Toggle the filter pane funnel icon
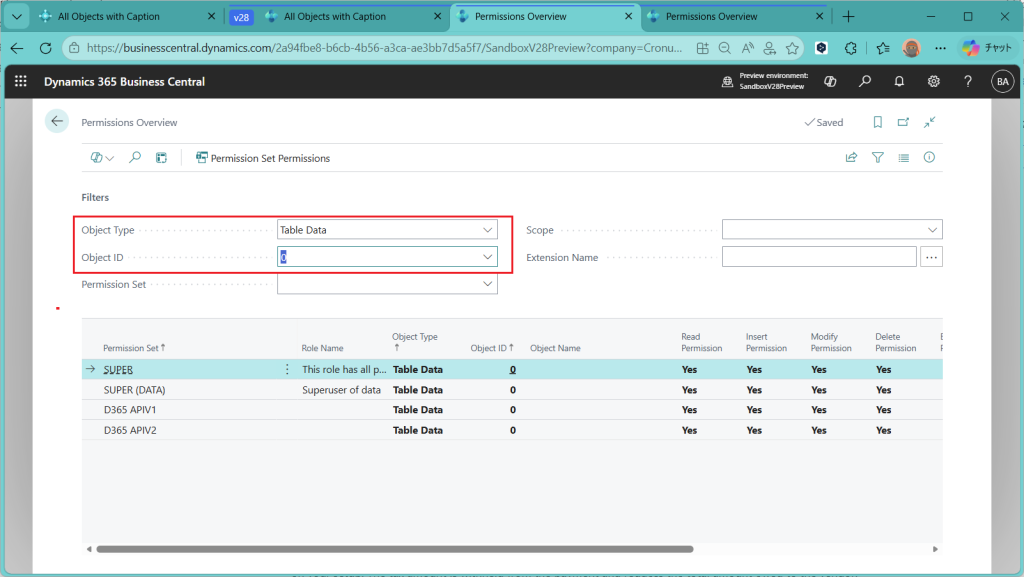1024x577 pixels. (878, 158)
